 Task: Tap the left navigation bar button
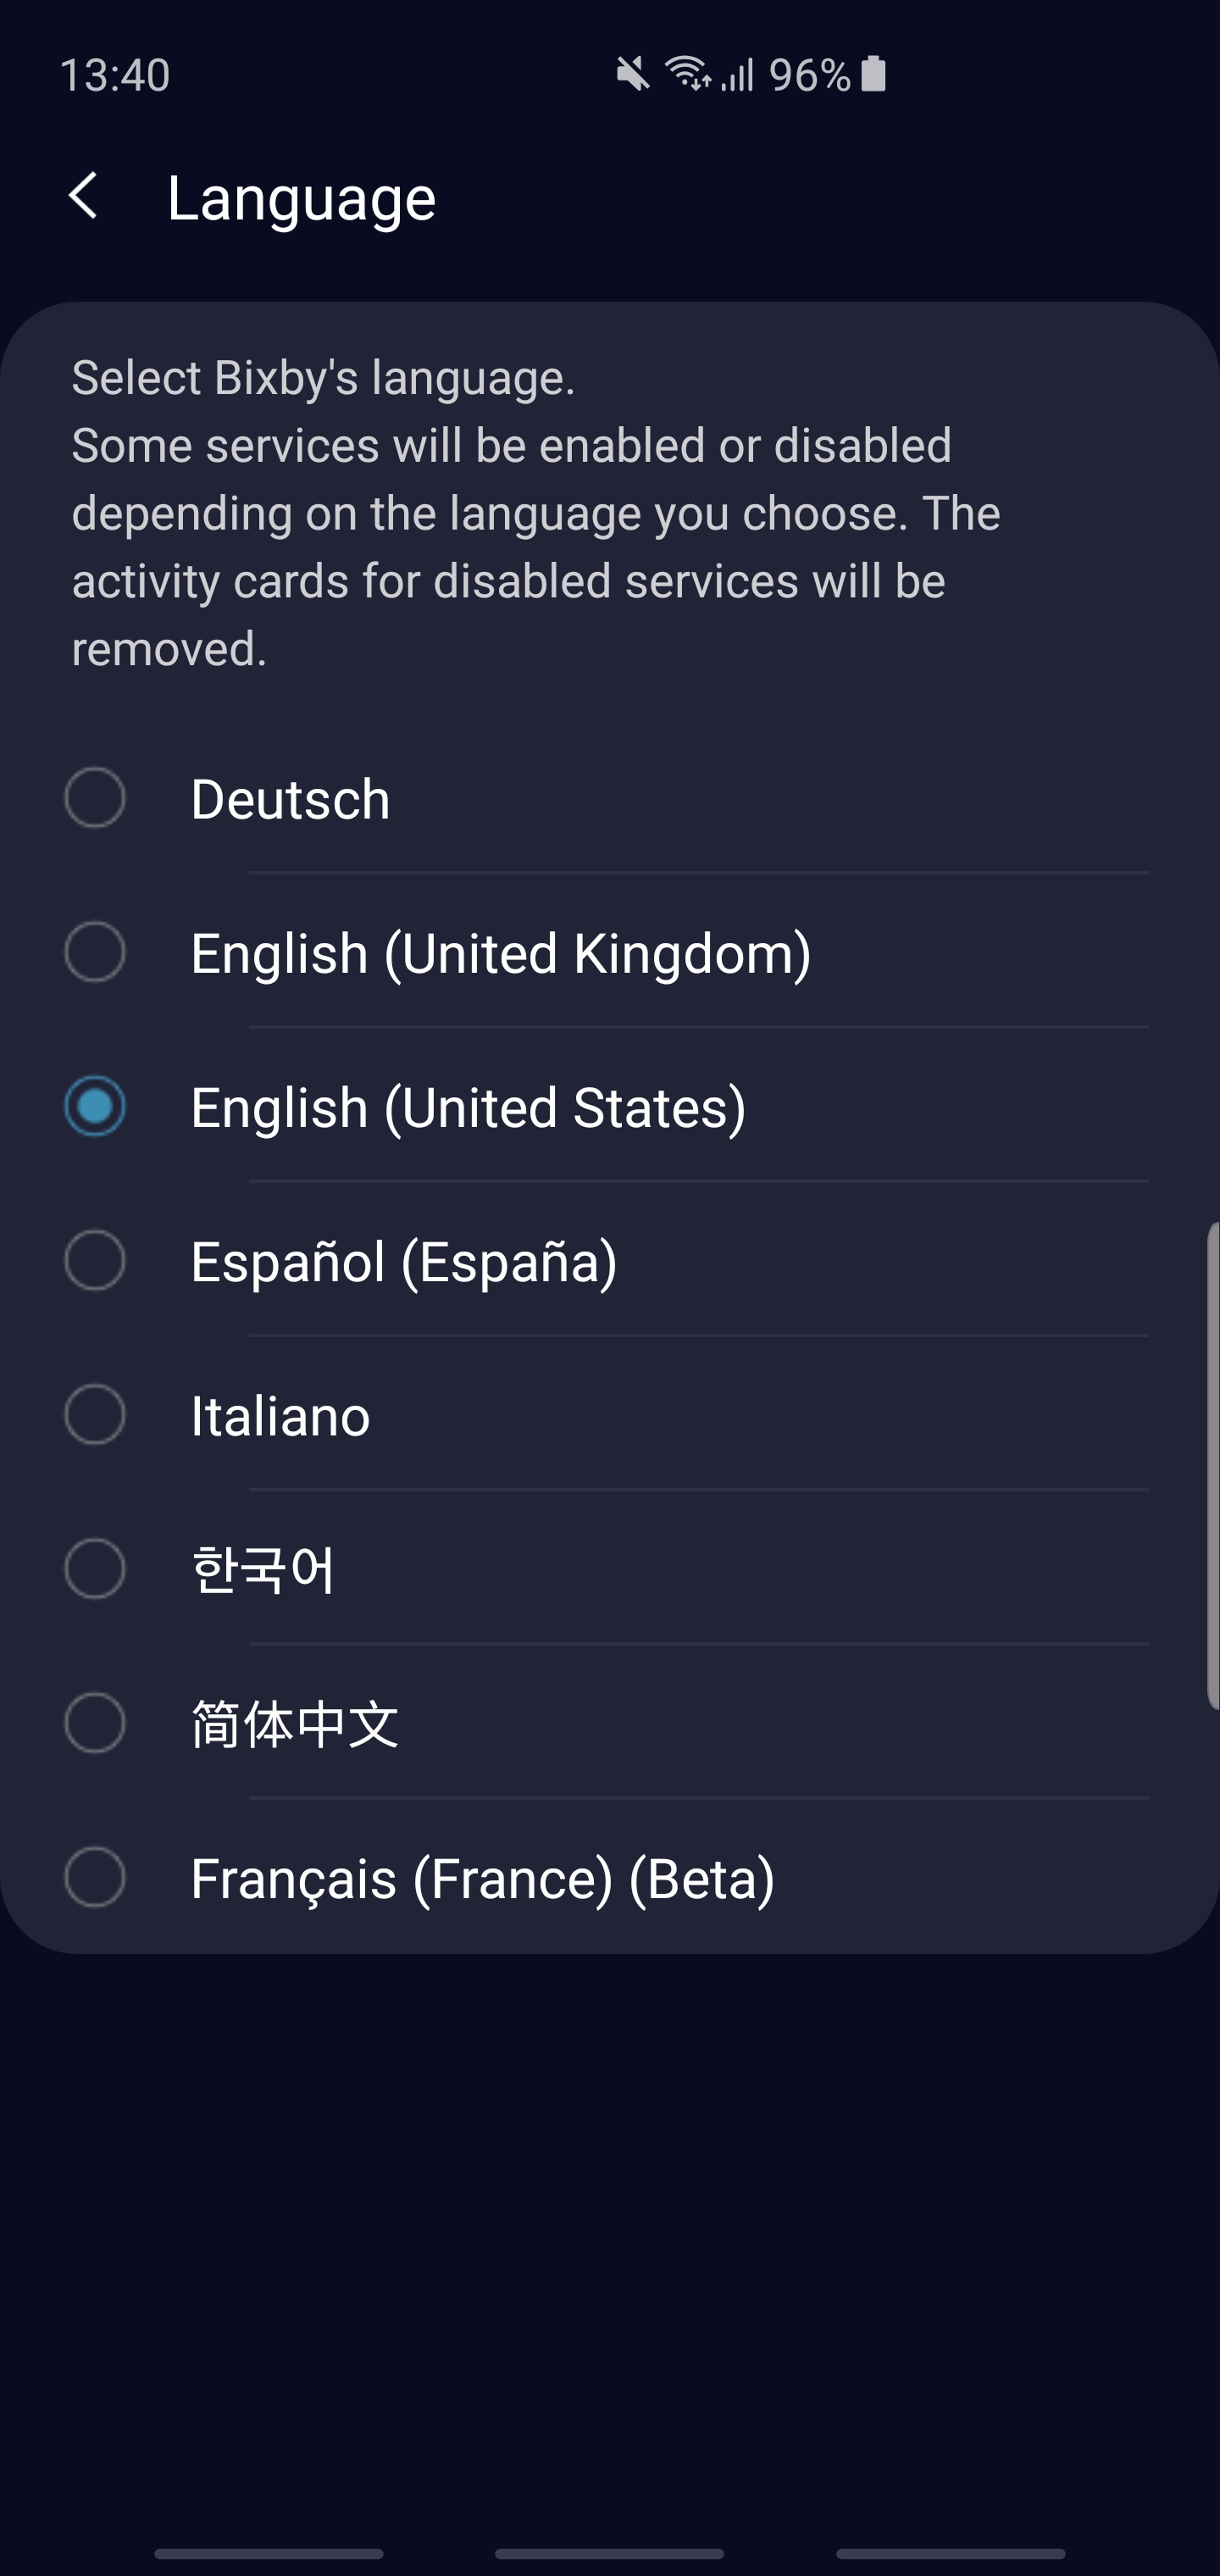[269, 2553]
